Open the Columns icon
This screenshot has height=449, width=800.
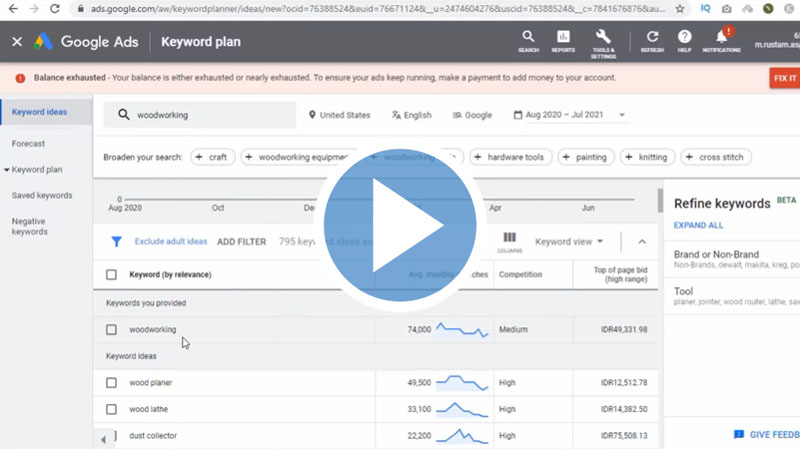(x=509, y=242)
